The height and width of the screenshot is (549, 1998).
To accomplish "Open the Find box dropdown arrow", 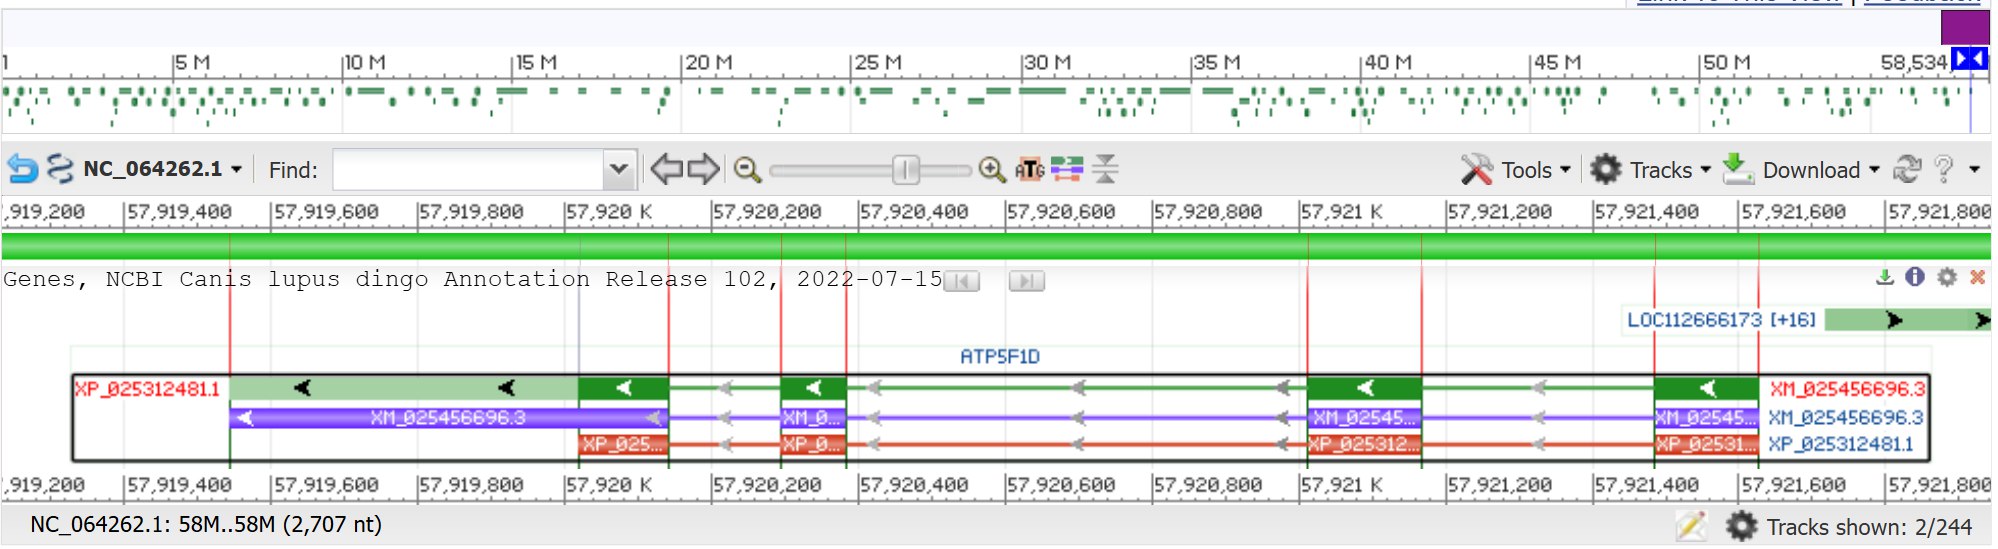I will click(619, 169).
